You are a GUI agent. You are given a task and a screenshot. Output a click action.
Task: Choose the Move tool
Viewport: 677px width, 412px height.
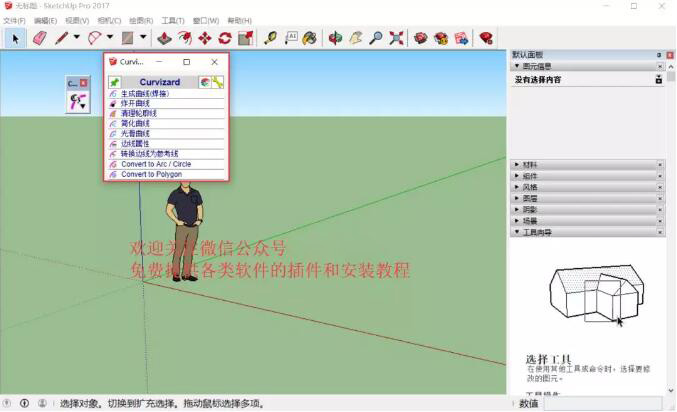pos(205,38)
